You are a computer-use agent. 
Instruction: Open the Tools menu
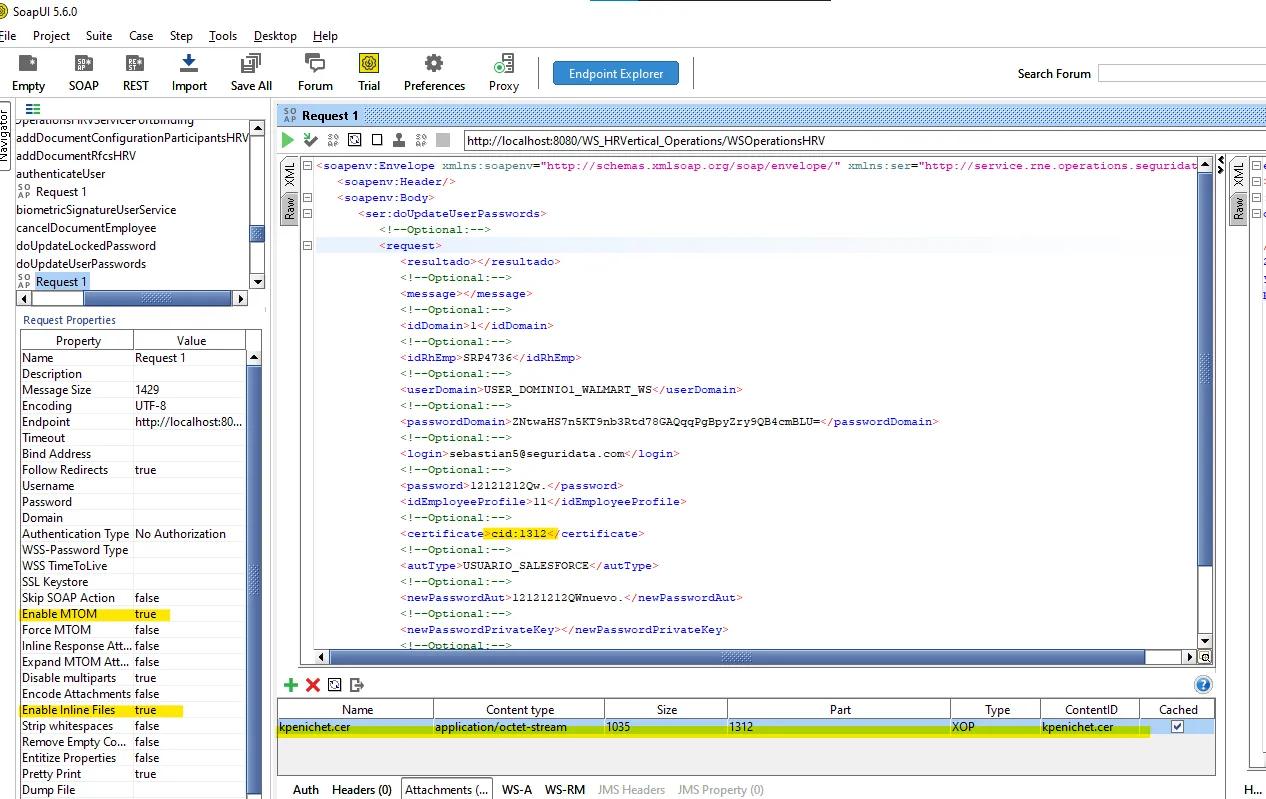point(222,35)
